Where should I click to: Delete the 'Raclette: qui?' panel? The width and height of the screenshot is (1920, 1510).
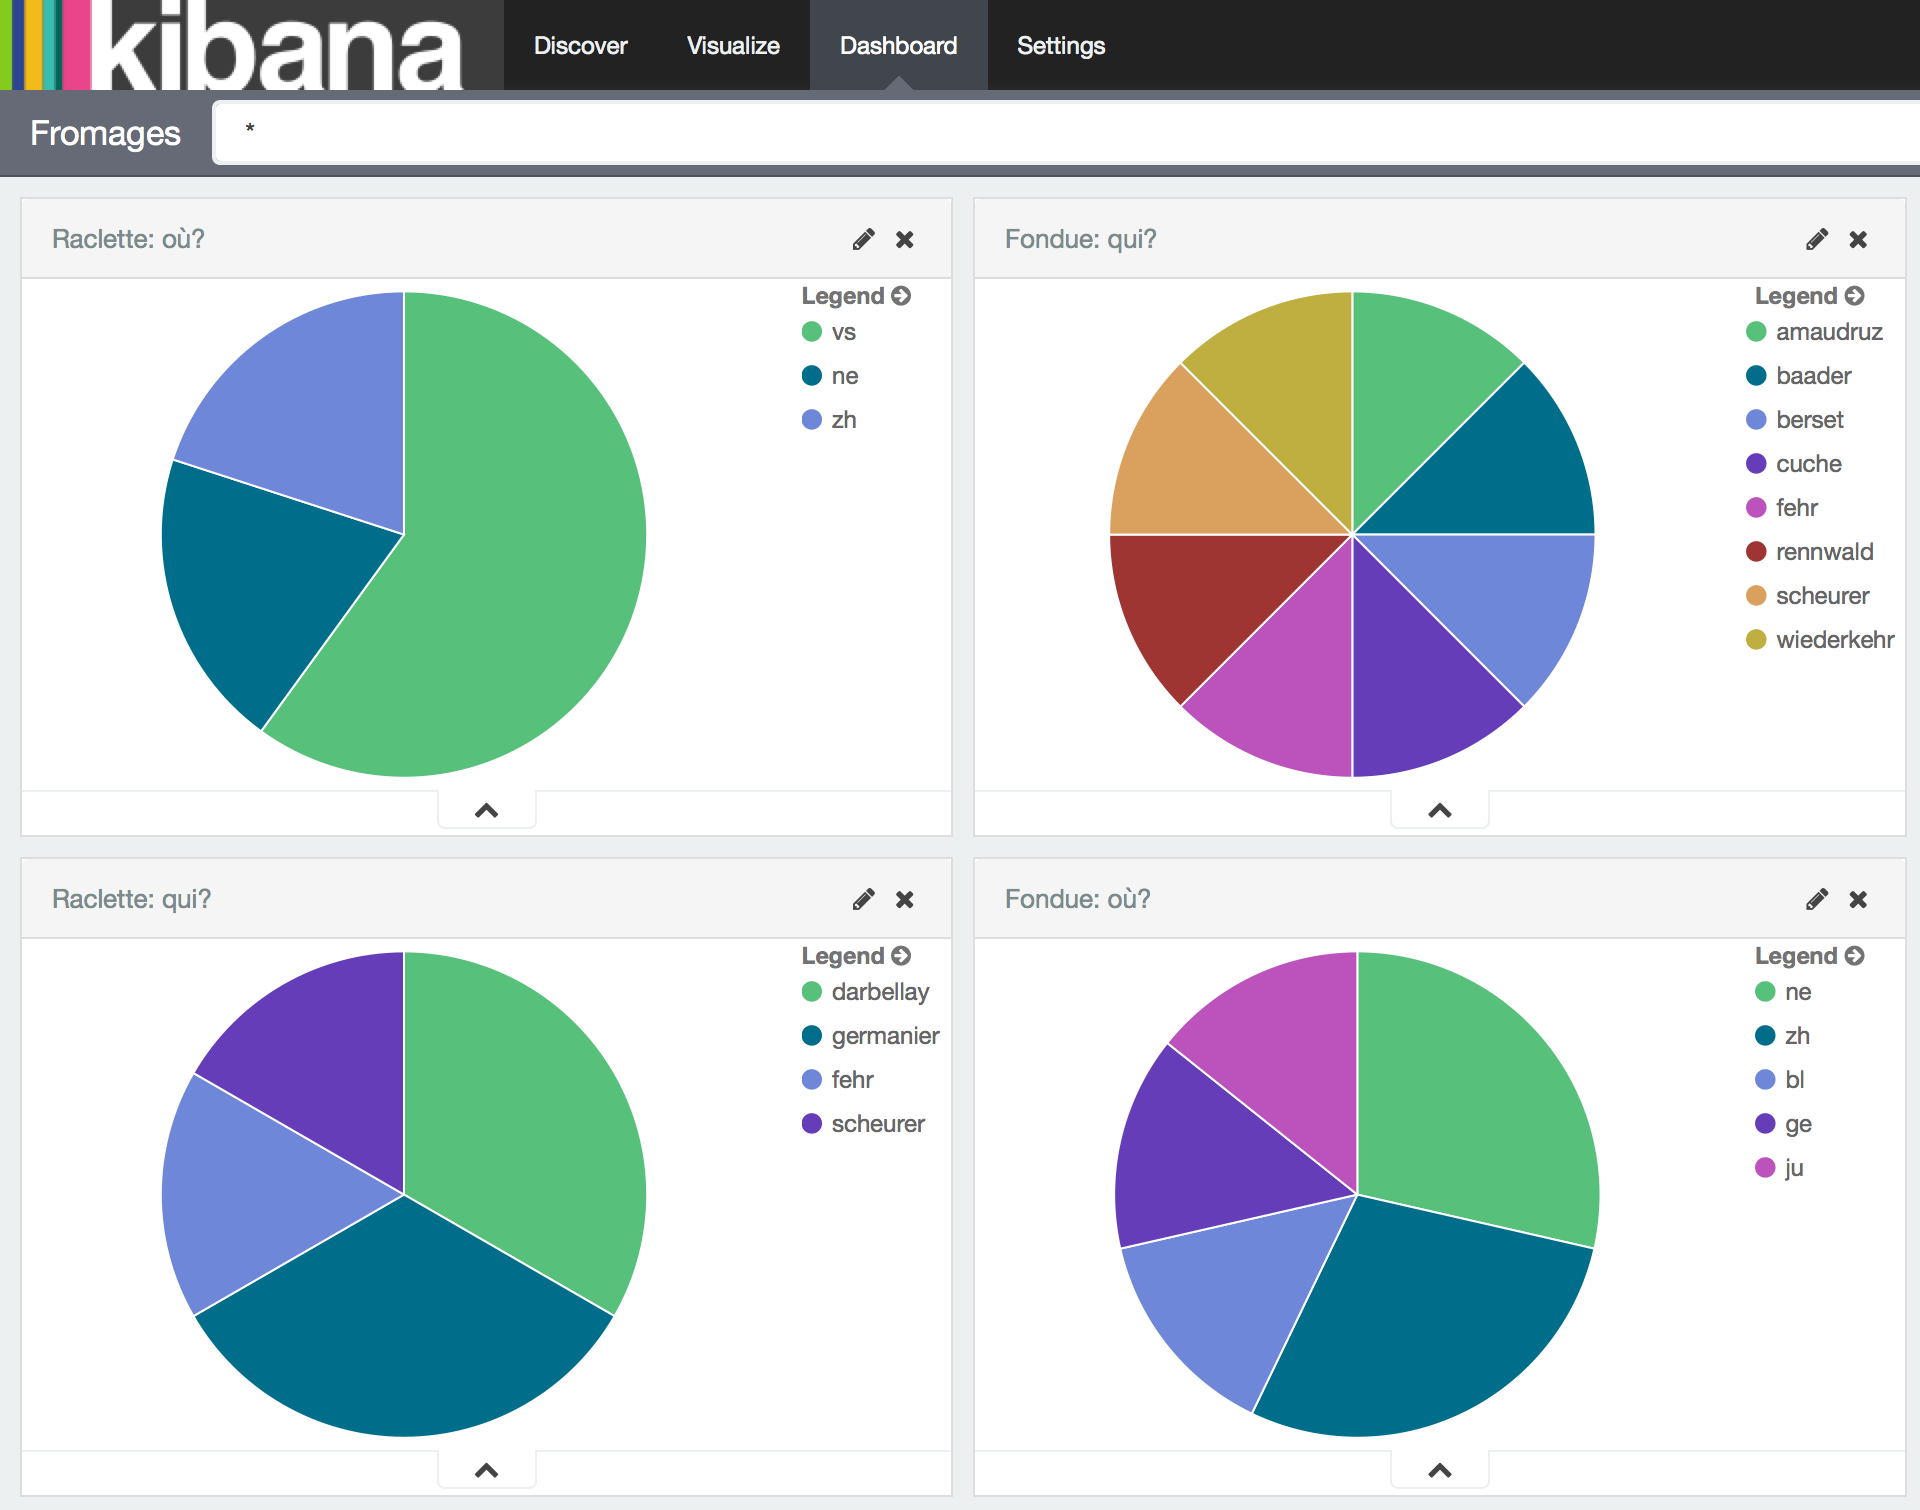click(x=904, y=899)
